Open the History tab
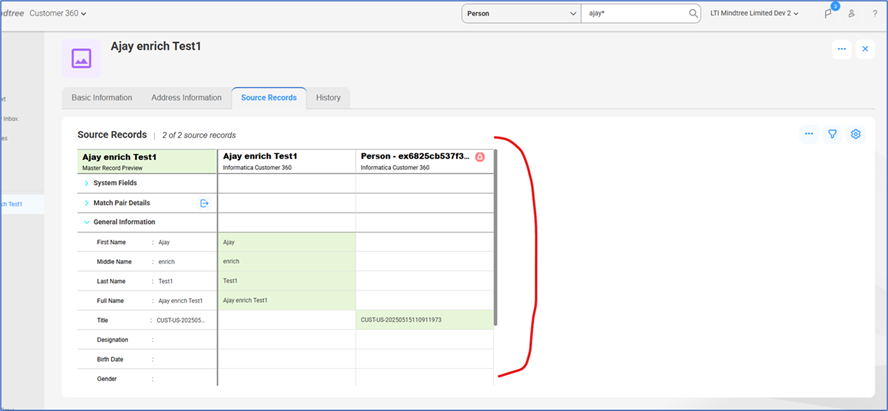This screenshot has width=888, height=411. pos(328,98)
